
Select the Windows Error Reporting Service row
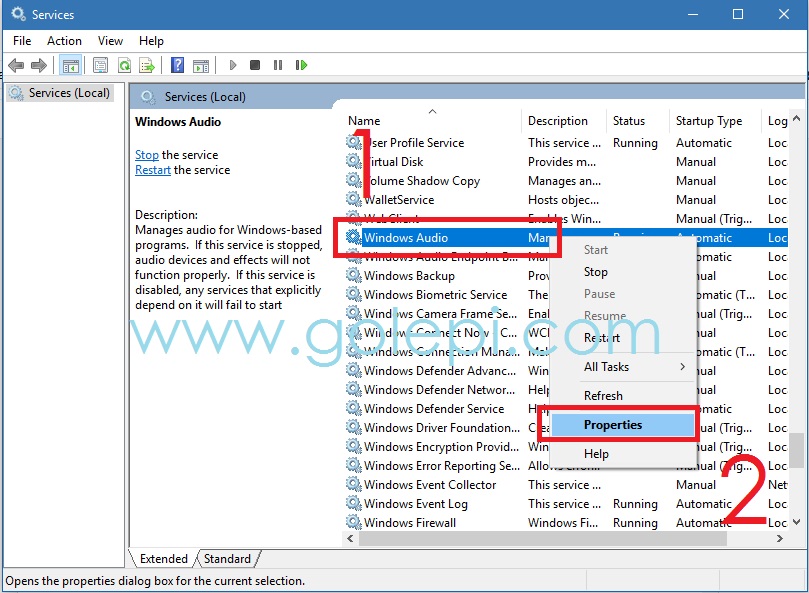pos(566,466)
